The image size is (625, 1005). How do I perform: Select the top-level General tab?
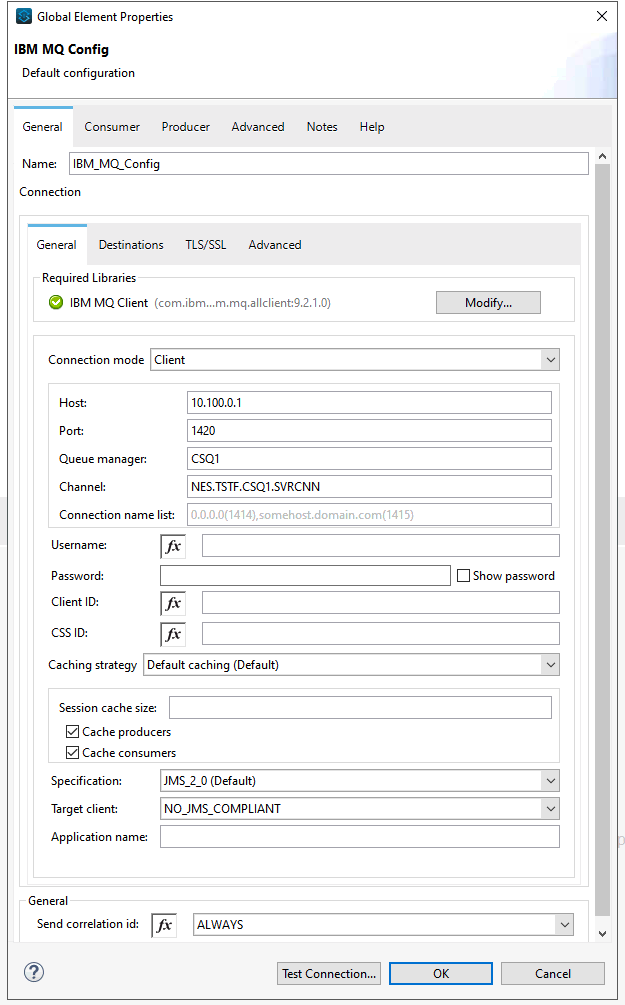click(43, 127)
